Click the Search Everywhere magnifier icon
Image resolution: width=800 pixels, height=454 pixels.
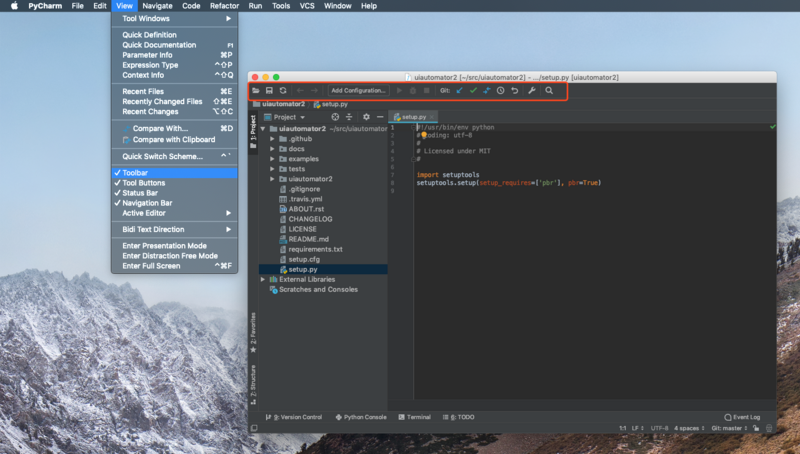click(x=549, y=90)
